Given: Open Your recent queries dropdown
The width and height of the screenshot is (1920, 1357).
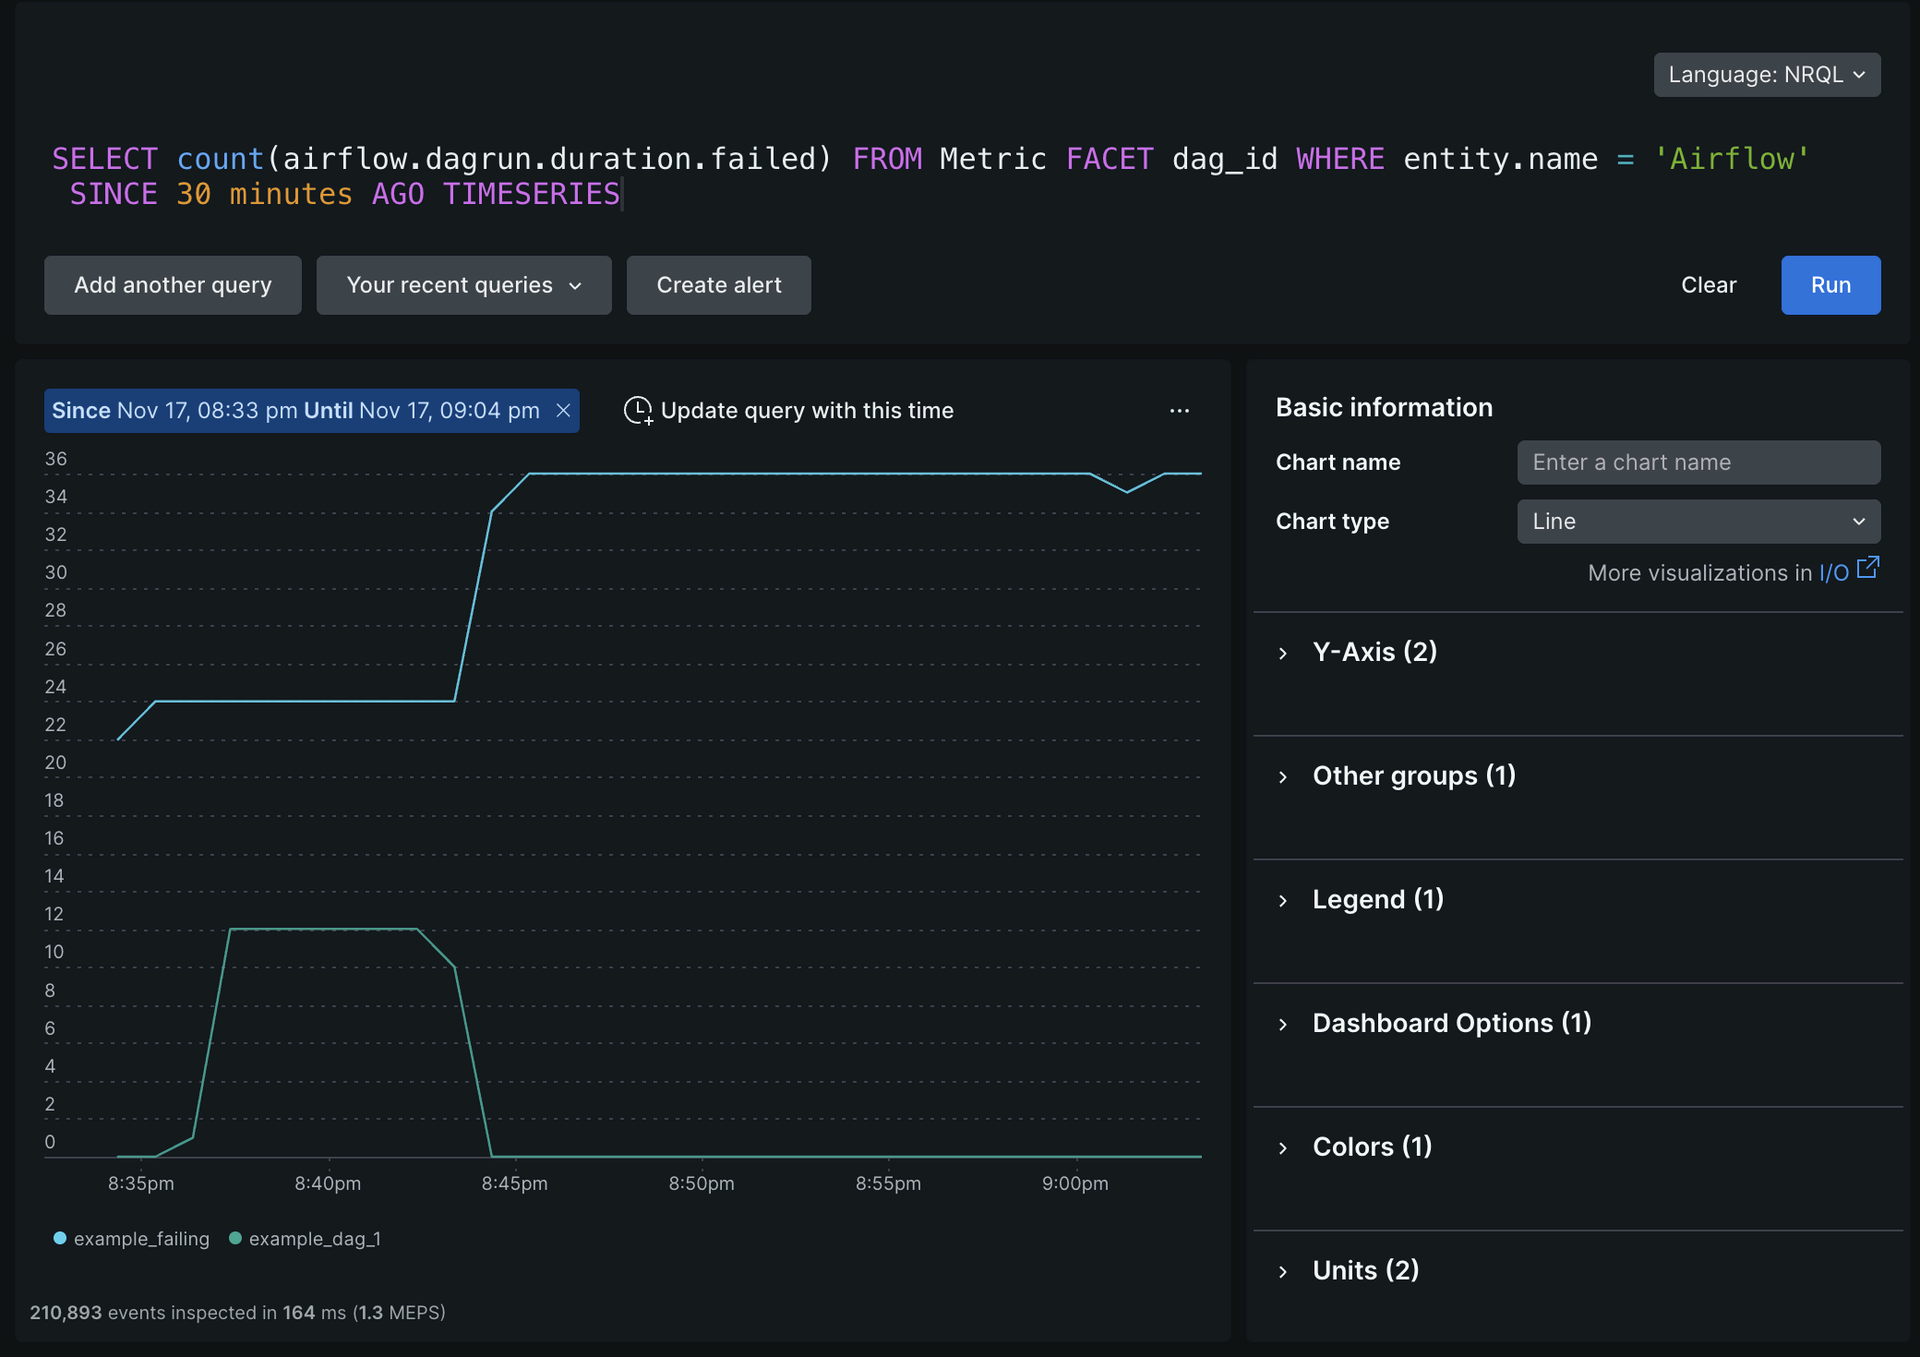Looking at the screenshot, I should (463, 286).
